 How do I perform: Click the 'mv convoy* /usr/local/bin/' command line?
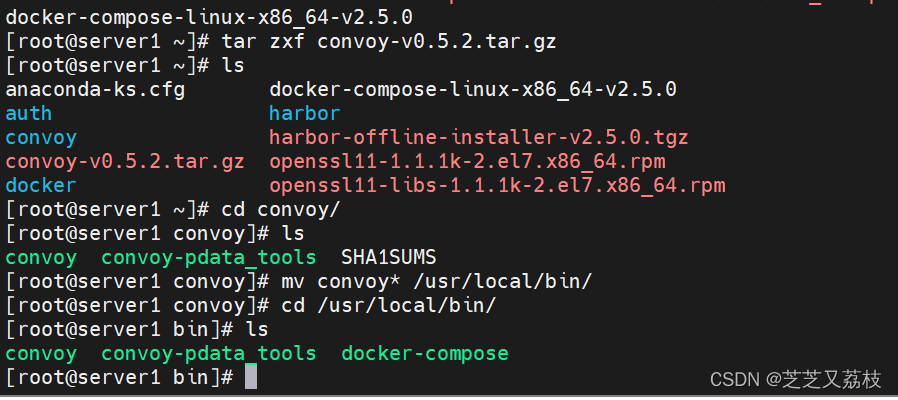436,281
